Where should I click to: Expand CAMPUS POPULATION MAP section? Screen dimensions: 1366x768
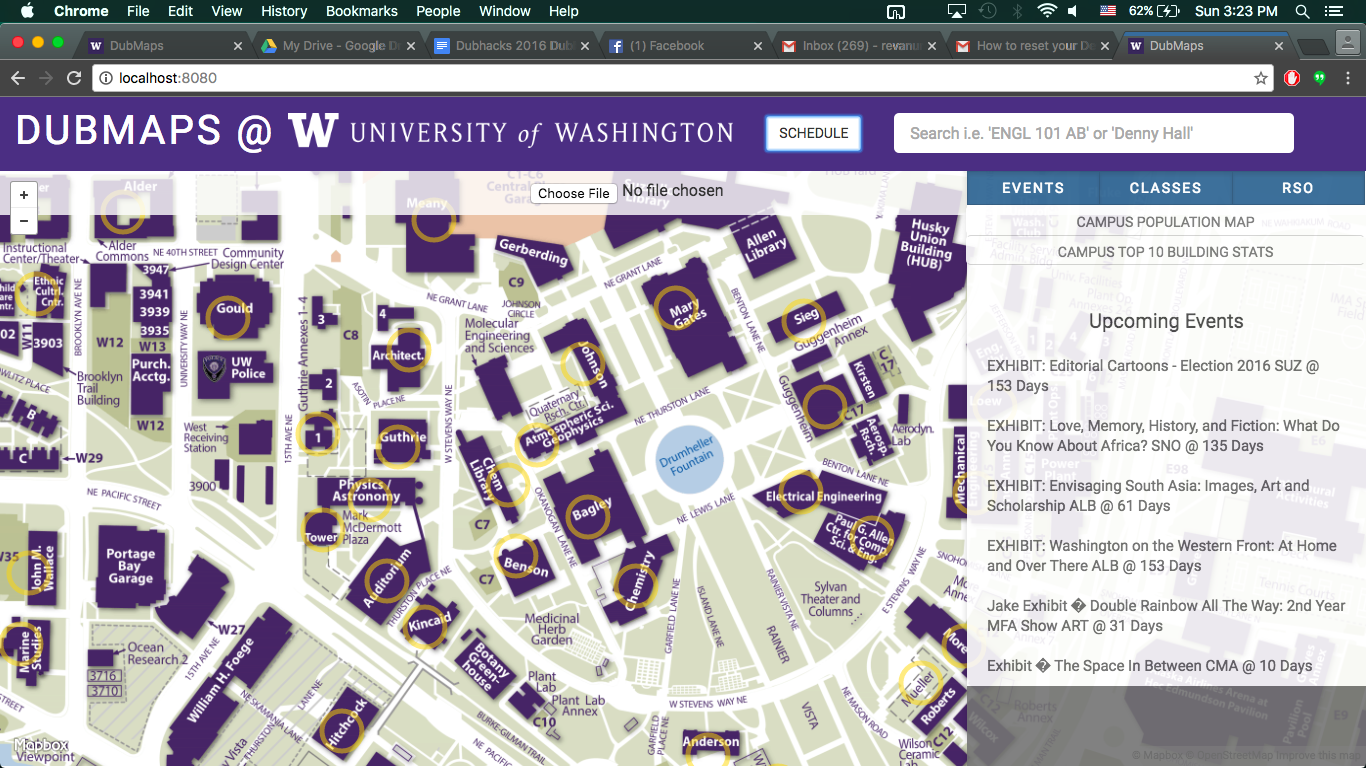click(x=1165, y=222)
